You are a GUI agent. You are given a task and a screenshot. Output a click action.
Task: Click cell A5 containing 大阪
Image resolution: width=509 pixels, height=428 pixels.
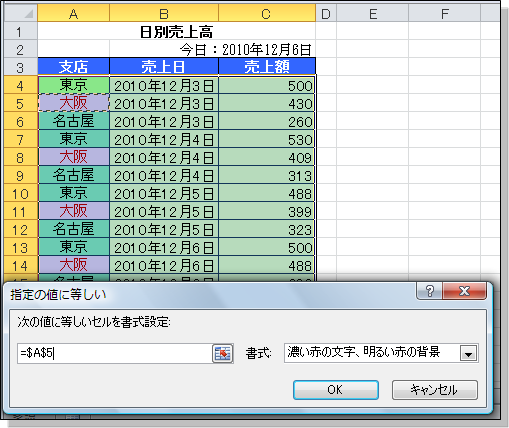pyautogui.click(x=74, y=103)
